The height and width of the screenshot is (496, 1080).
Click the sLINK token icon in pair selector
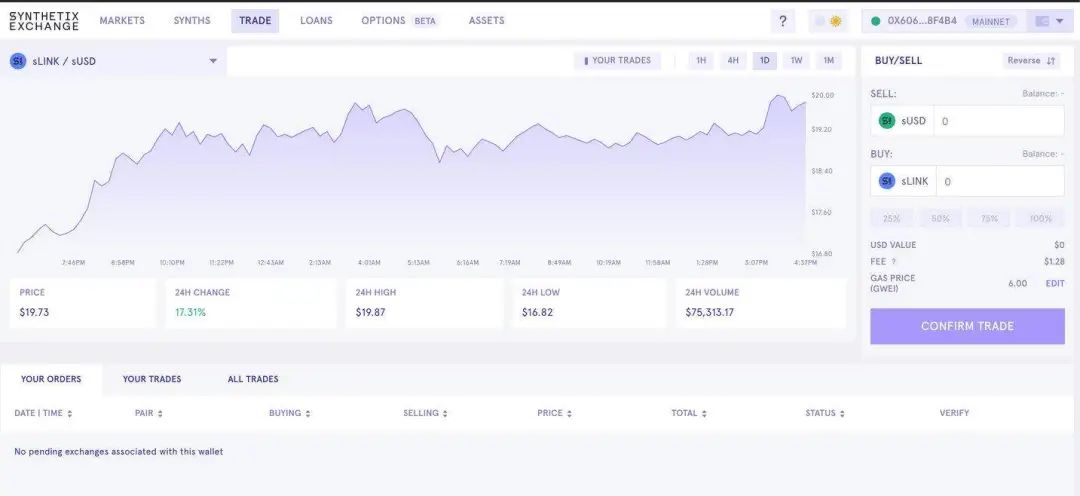pyautogui.click(x=18, y=61)
